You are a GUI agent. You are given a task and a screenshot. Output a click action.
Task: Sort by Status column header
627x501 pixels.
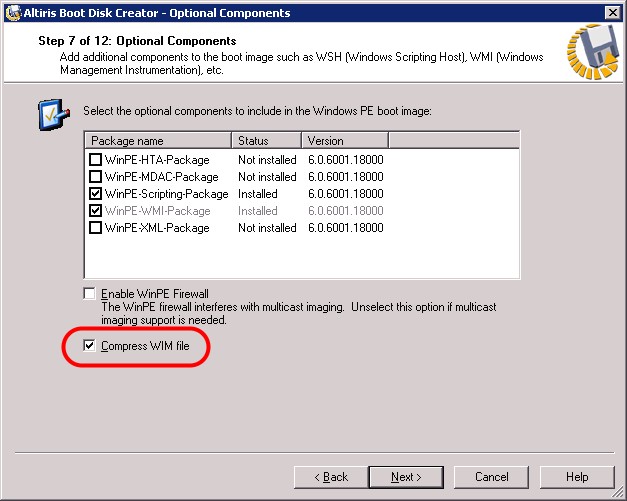(266, 141)
